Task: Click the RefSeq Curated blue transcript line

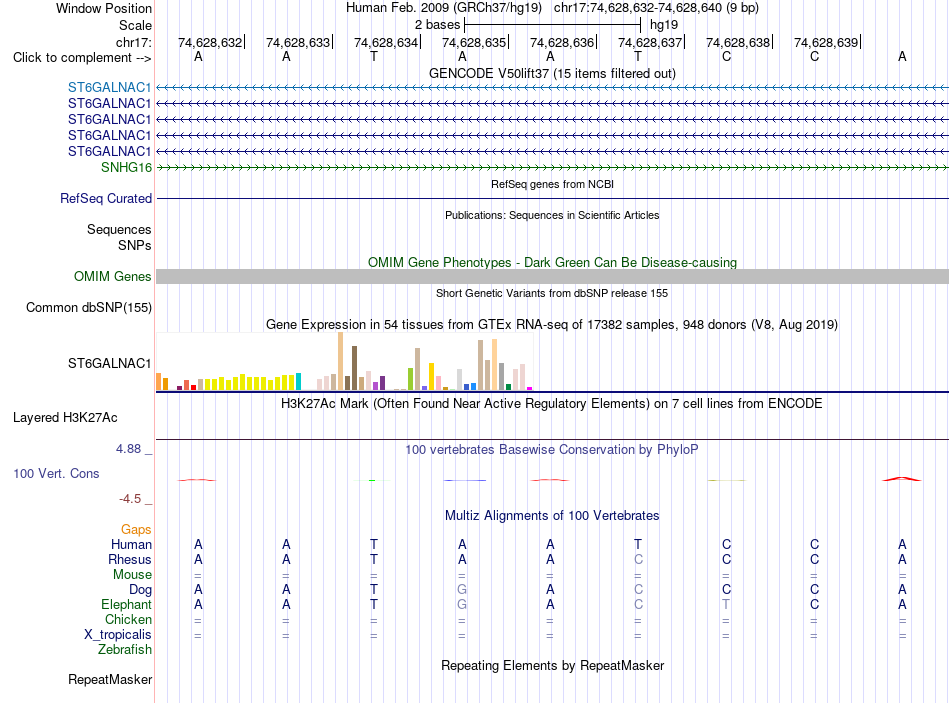Action: [552, 198]
